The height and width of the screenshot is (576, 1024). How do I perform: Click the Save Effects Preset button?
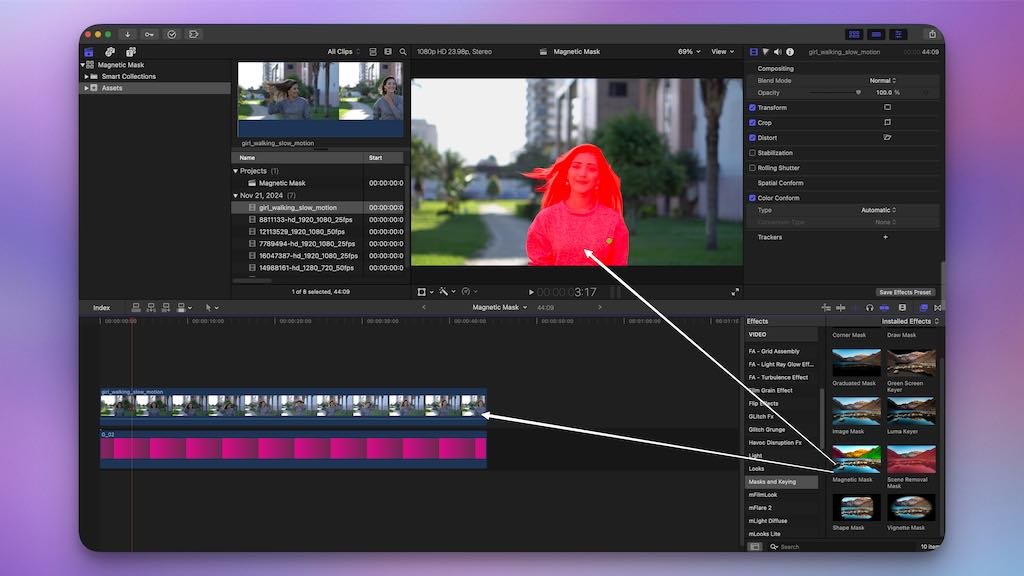pos(904,292)
